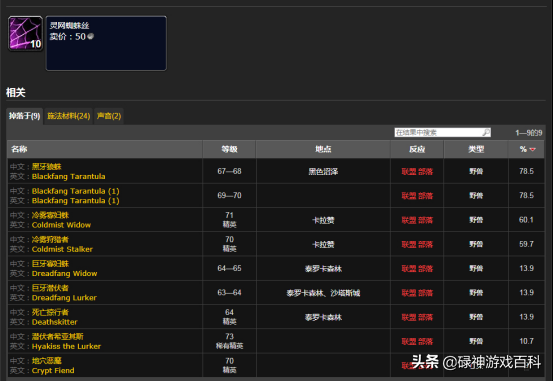Image resolution: width=553 pixels, height=381 pixels.
Task: Open the Coldmist Widow NPC link
Action: (61, 225)
